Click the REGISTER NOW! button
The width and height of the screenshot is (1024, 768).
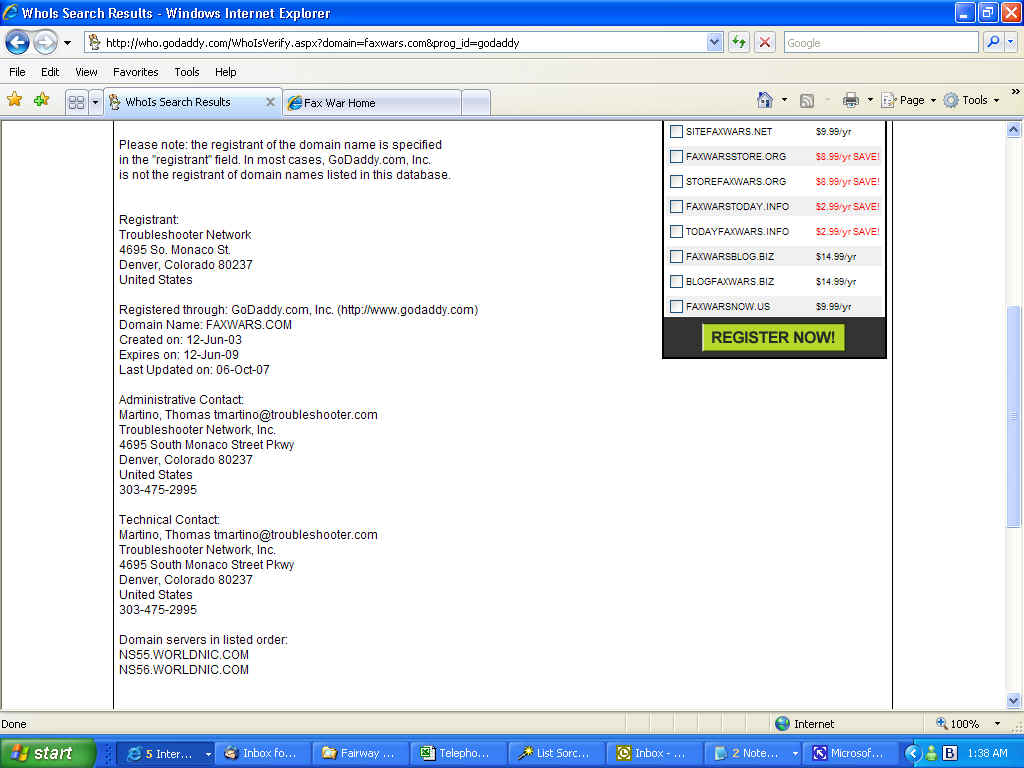coord(773,338)
